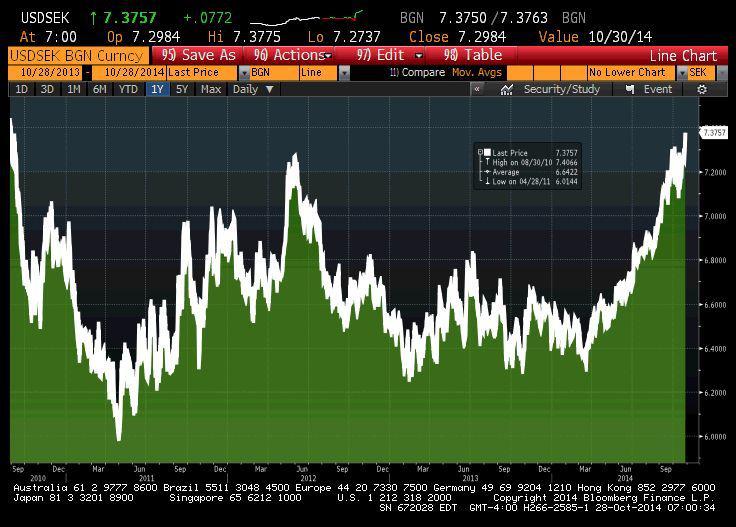The width and height of the screenshot is (736, 527).
Task: Switch the chart range to 5Y
Action: tap(181, 89)
